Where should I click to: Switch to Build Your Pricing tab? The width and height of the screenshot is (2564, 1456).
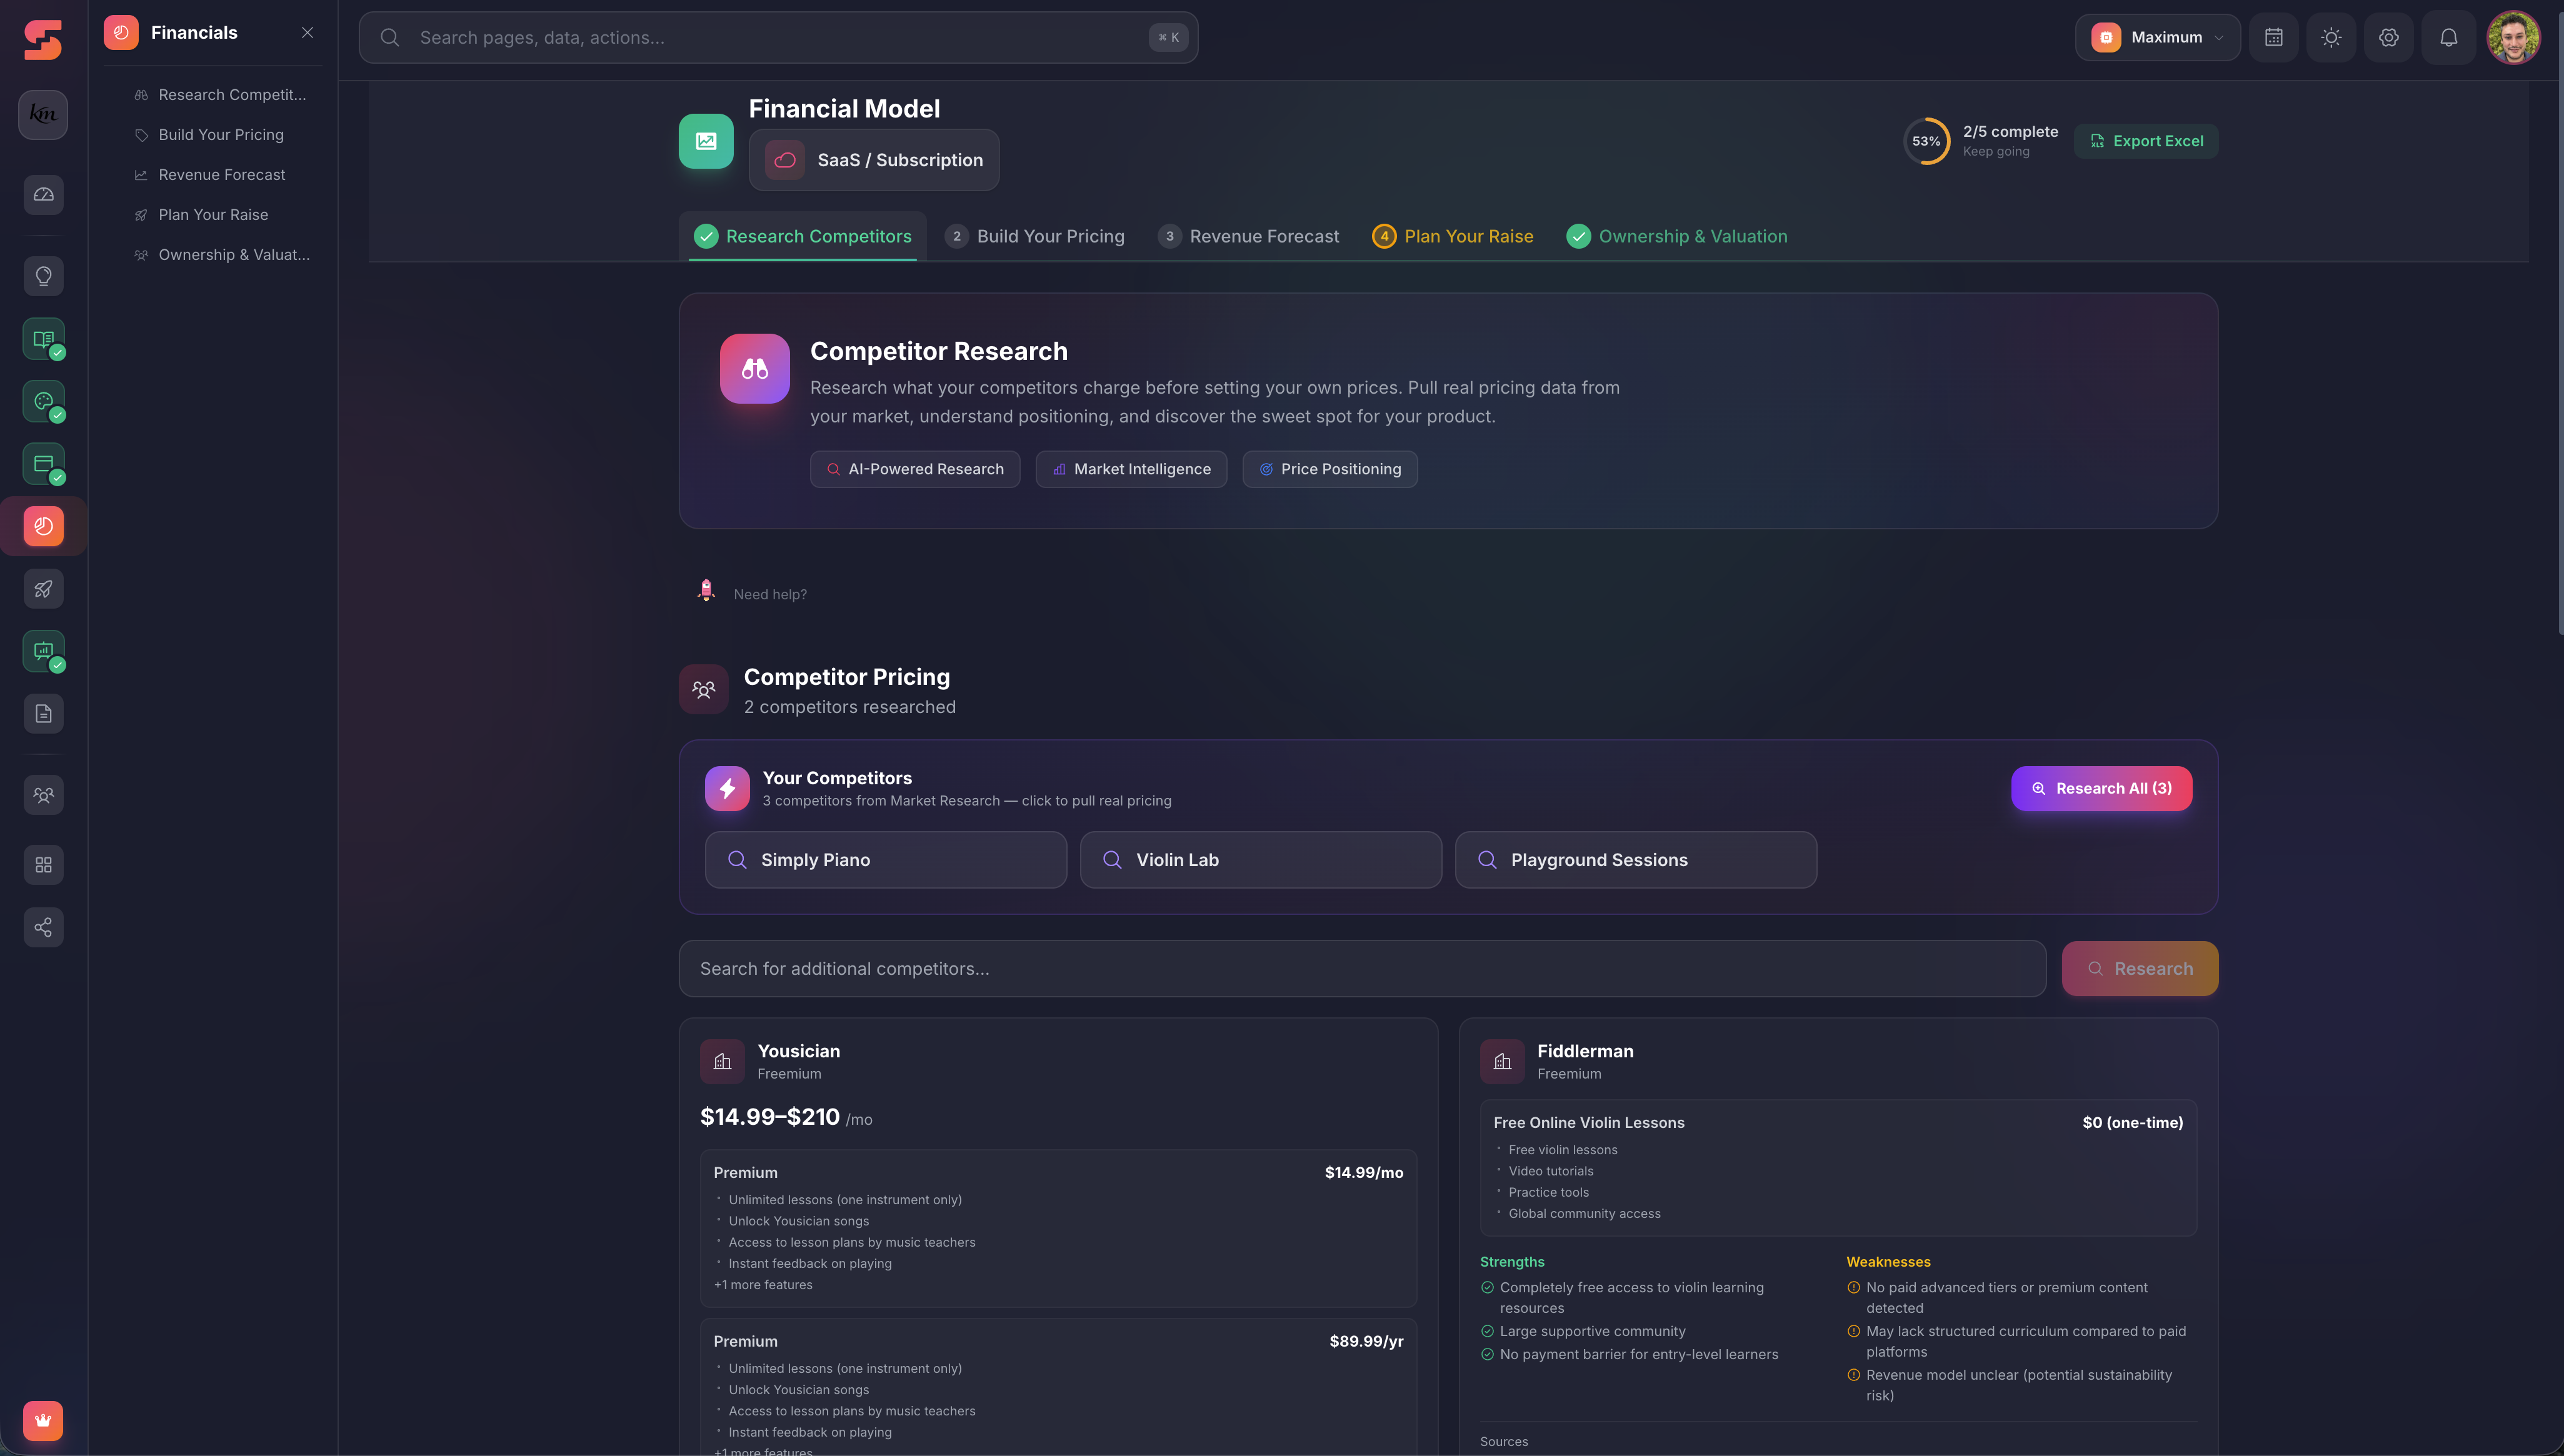click(x=1035, y=236)
